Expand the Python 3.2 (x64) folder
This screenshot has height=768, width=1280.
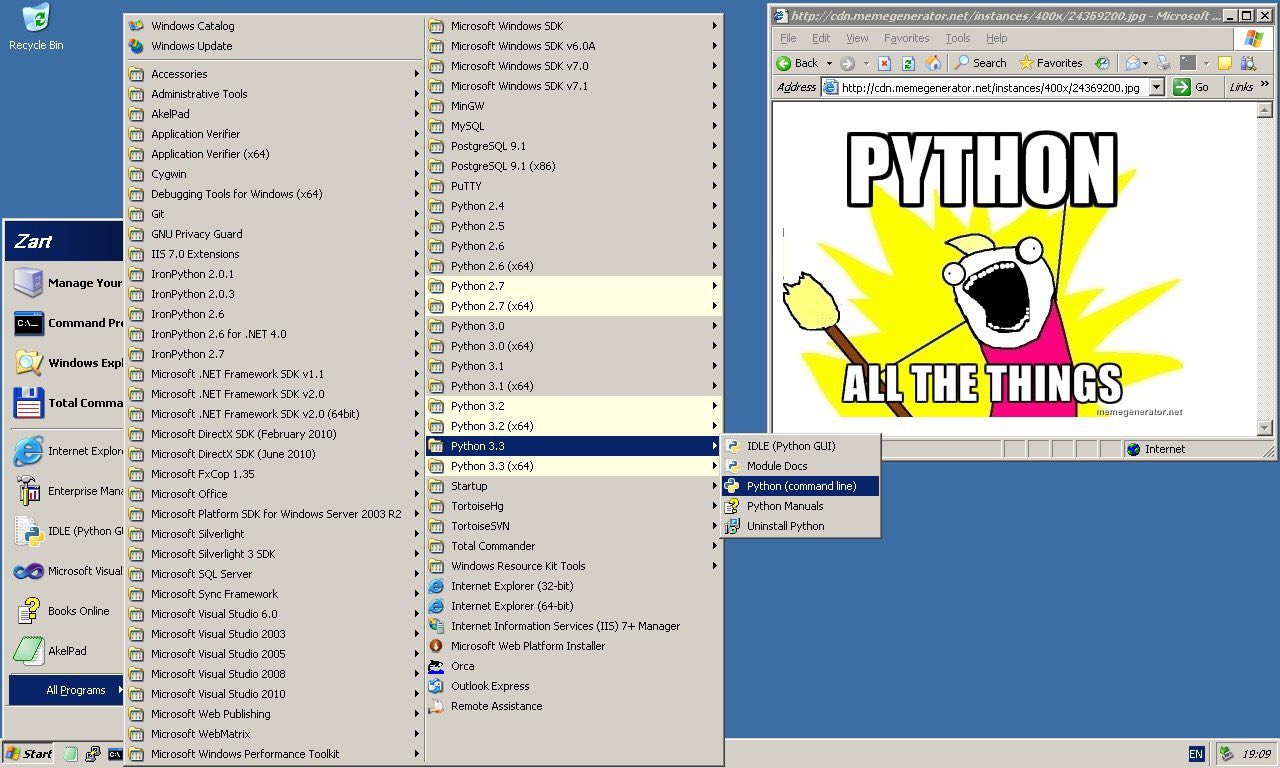click(574, 426)
